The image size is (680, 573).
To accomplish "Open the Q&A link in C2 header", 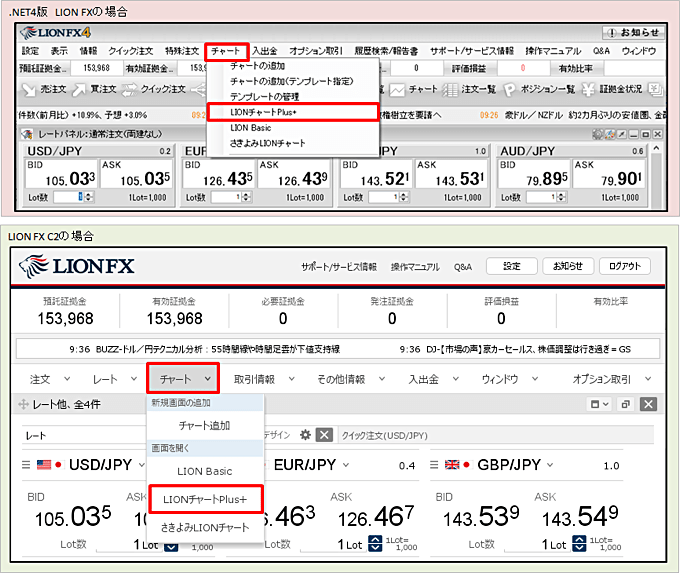I will pos(463,267).
